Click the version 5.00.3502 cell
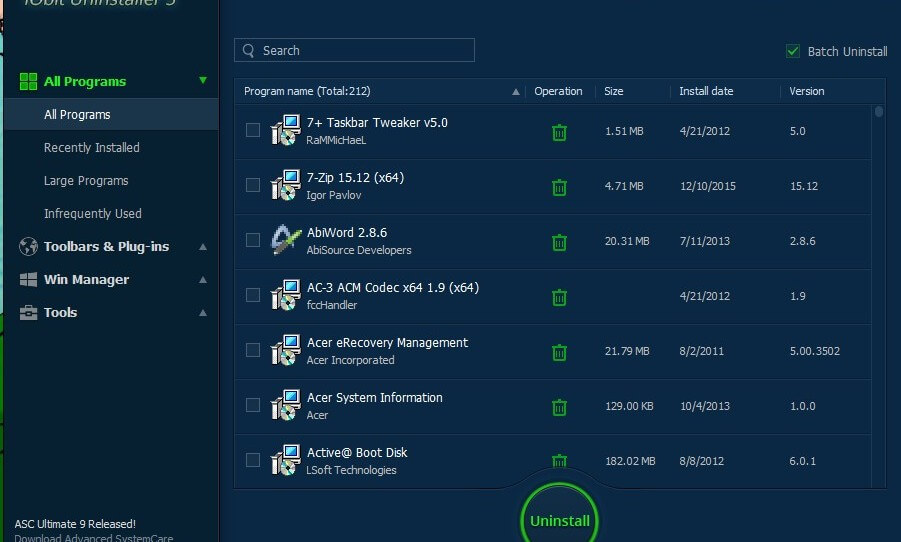The width and height of the screenshot is (901, 542). click(x=814, y=351)
